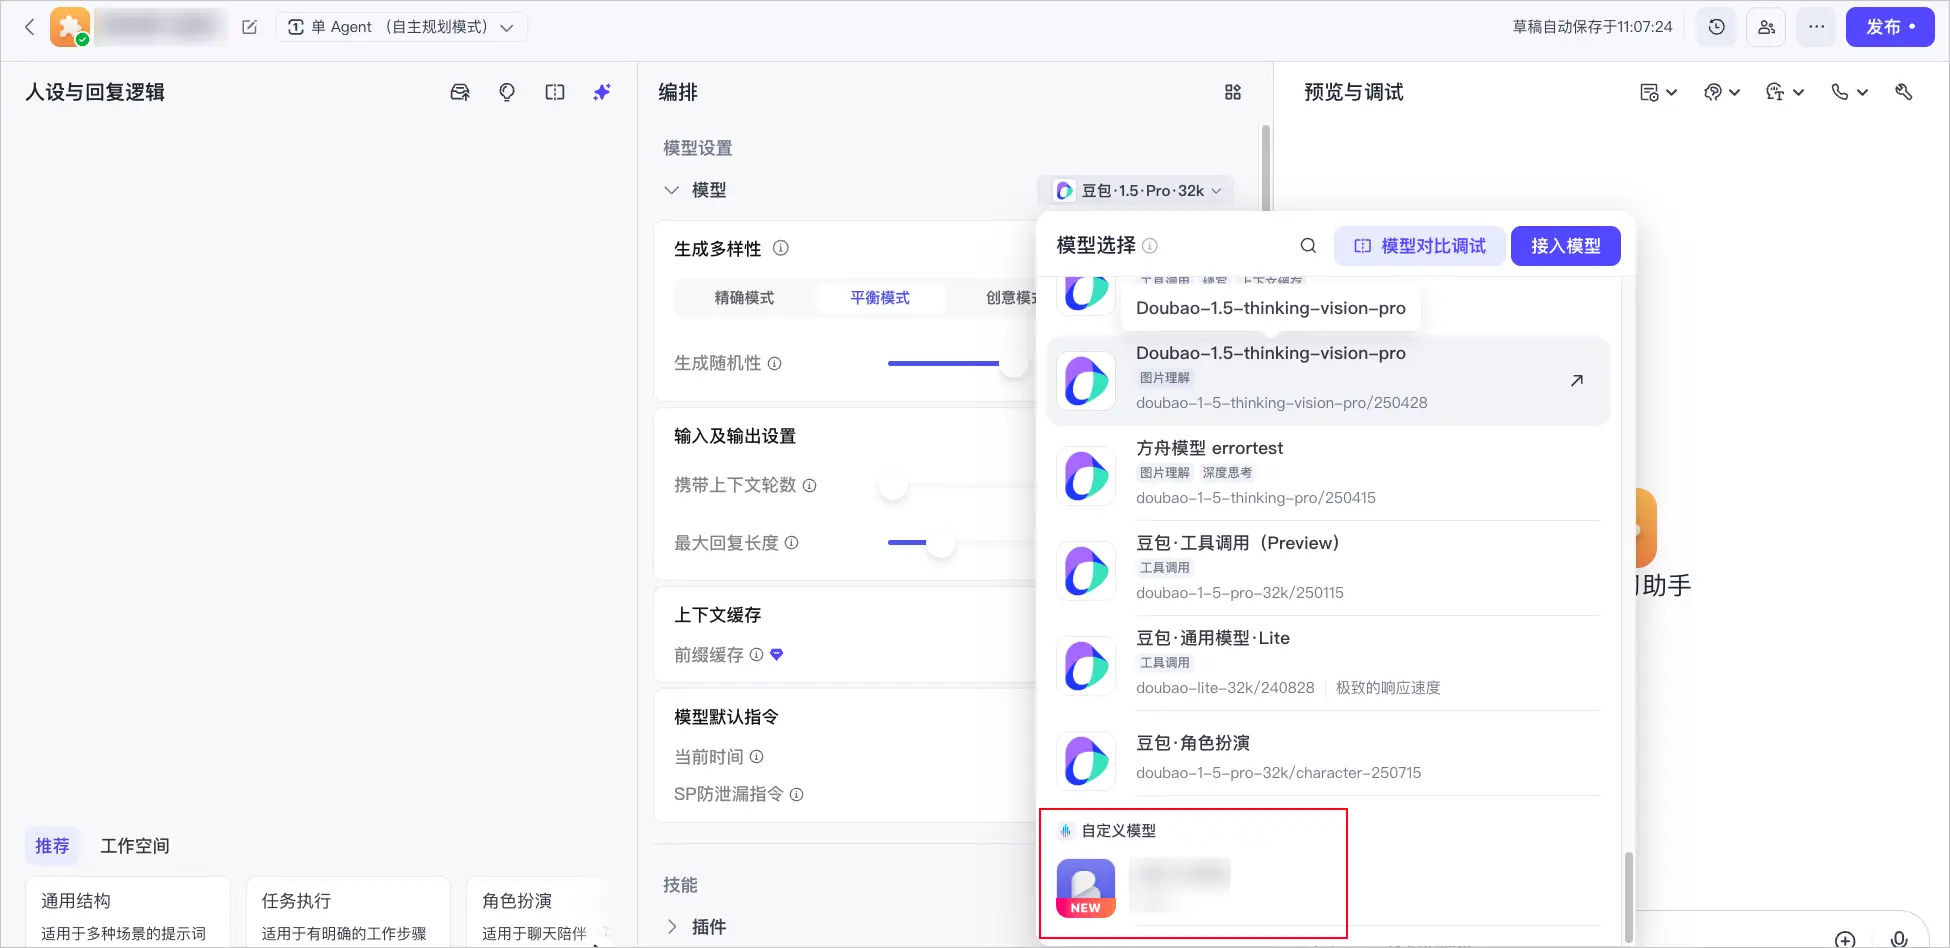Screen dimensions: 1950x948
Task: Click the info icon beside 最大回复长度
Action: (x=792, y=543)
